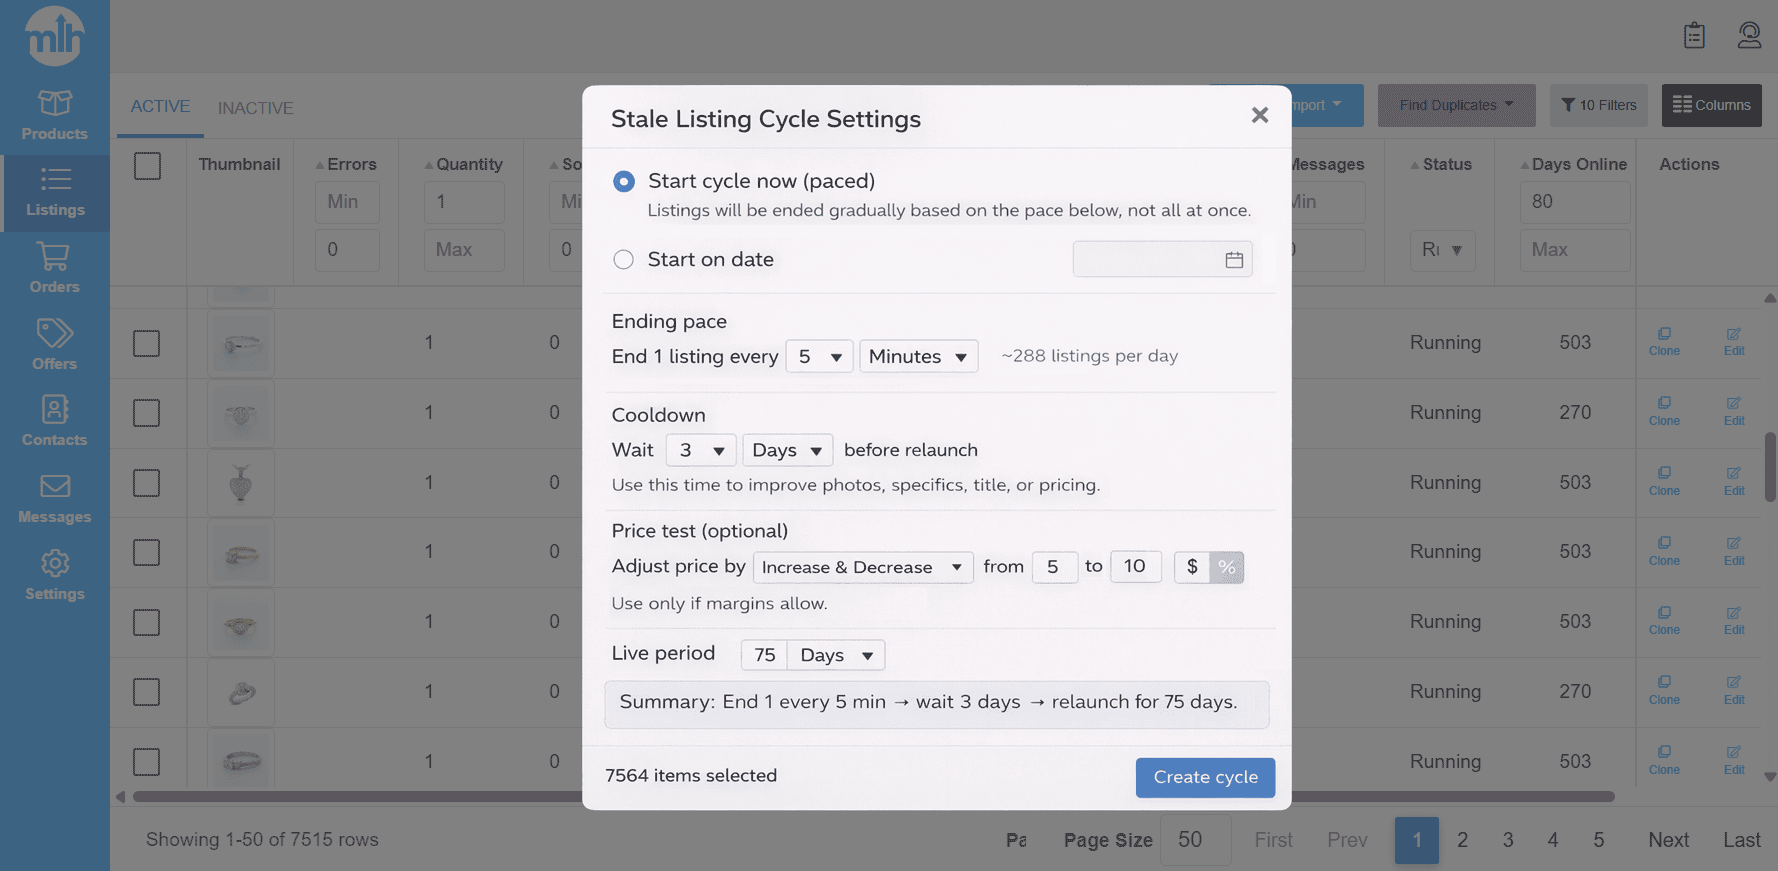Switch to the ACTIVE tab

click(x=160, y=106)
